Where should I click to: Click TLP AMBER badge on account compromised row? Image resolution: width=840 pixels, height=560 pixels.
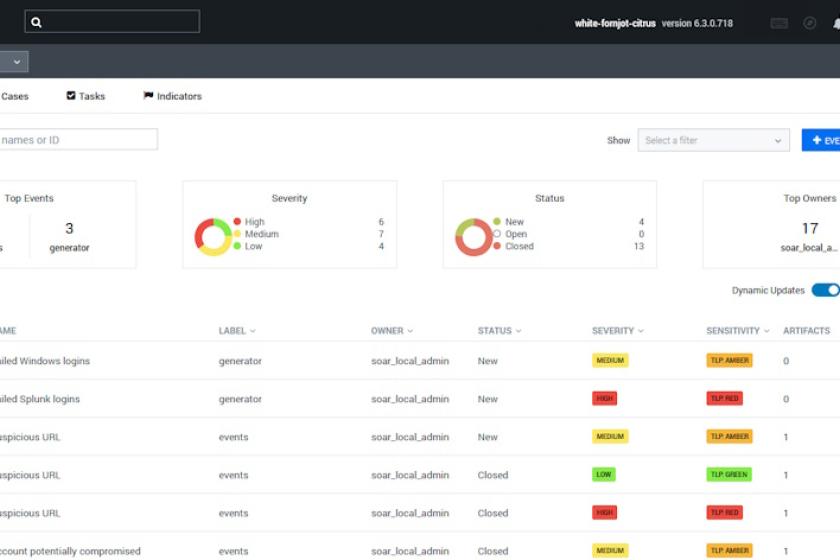click(729, 551)
